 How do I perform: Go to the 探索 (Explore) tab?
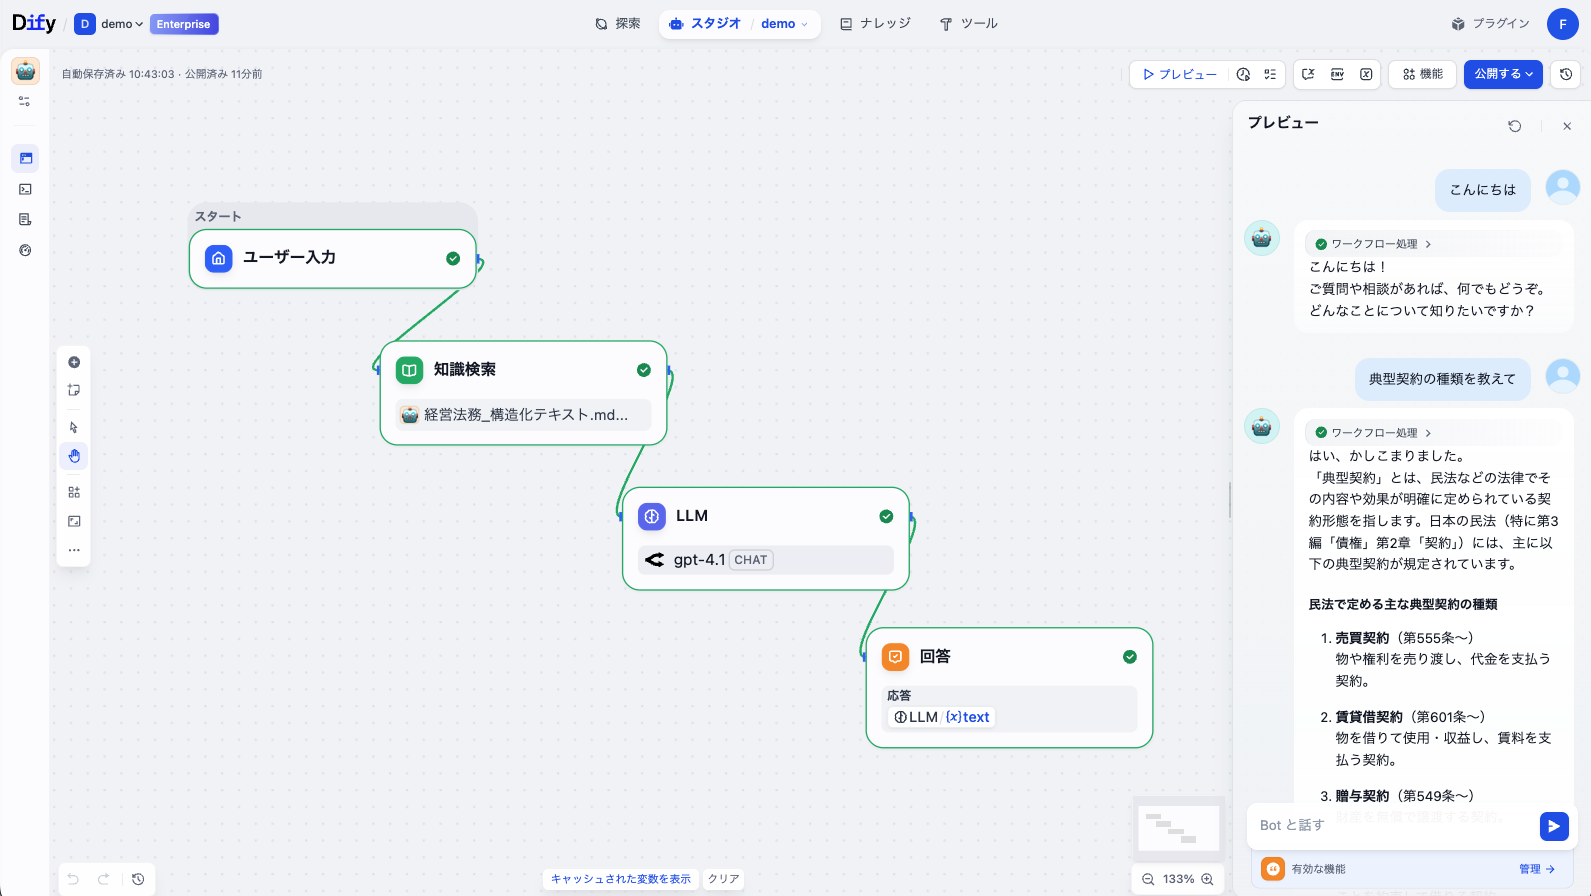pyautogui.click(x=618, y=24)
